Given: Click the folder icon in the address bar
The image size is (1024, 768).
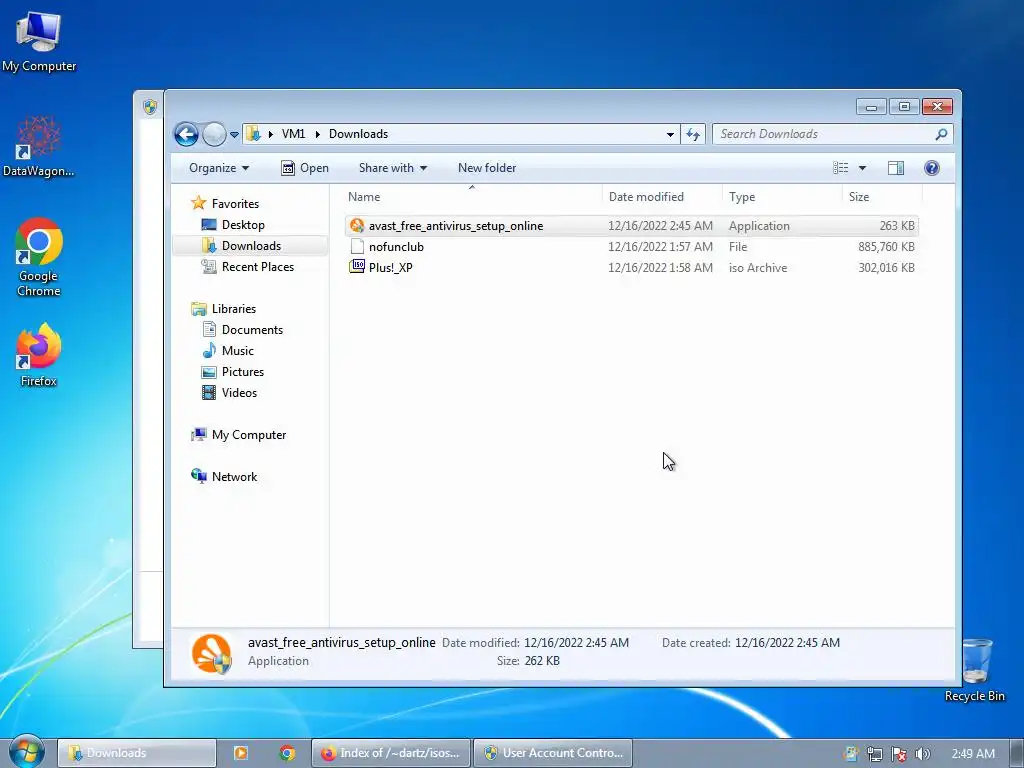Looking at the screenshot, I should [x=253, y=134].
